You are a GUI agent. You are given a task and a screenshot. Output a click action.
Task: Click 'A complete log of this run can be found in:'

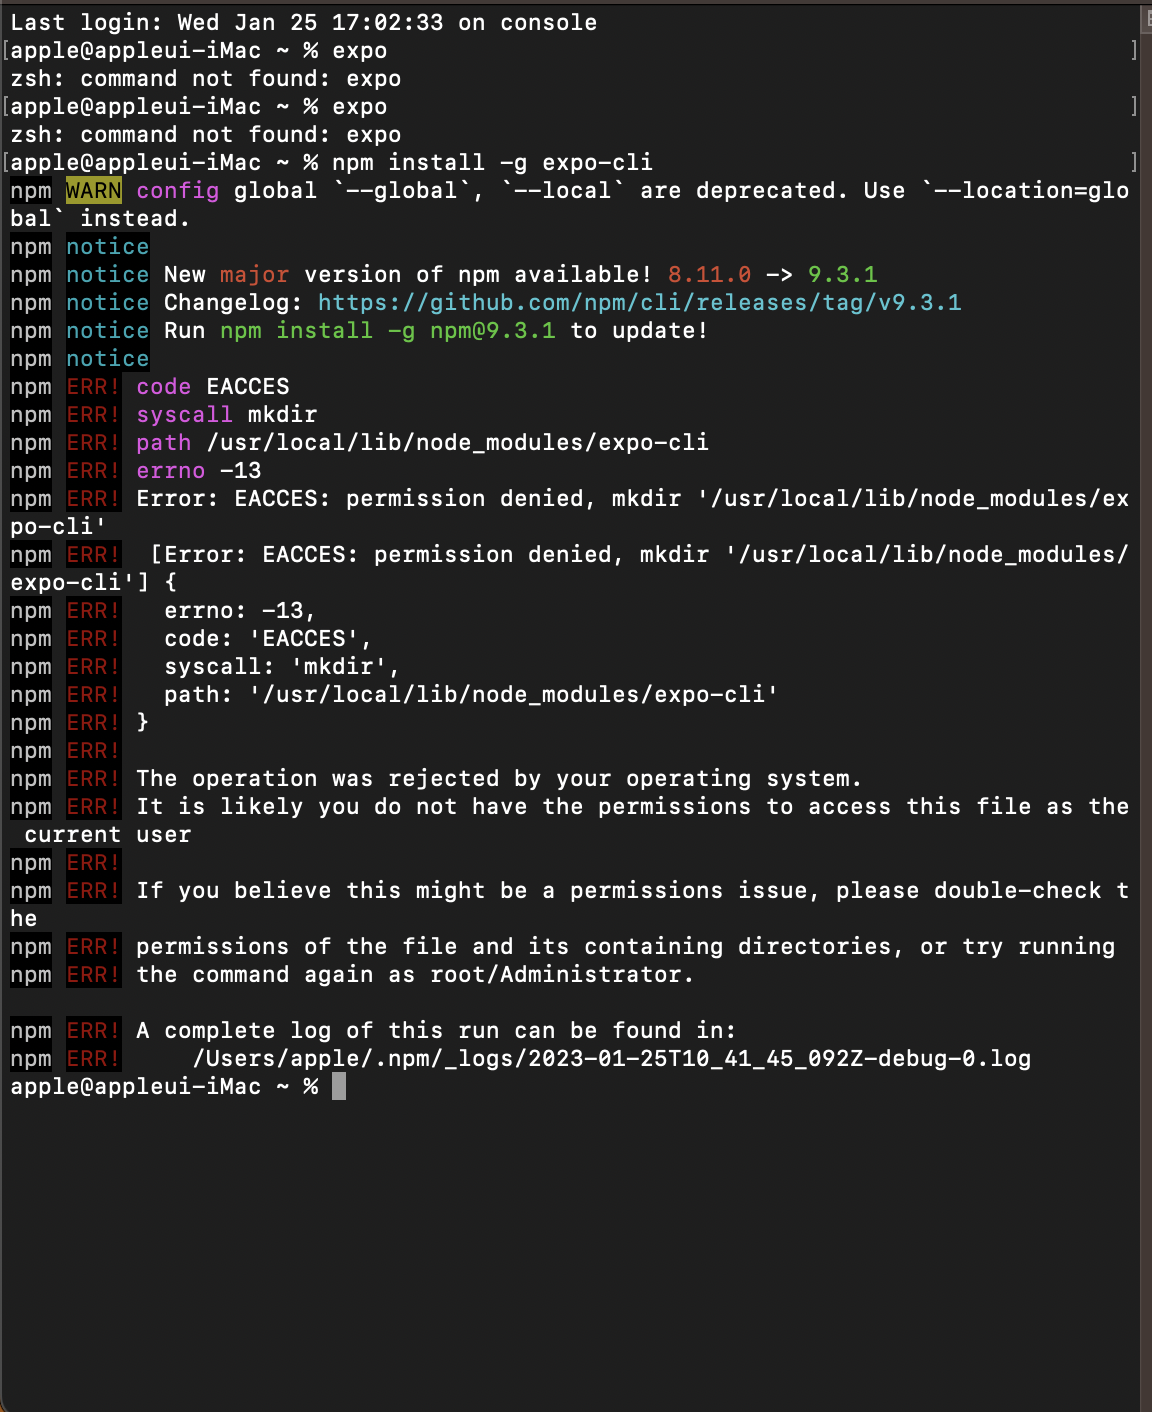click(x=437, y=1030)
